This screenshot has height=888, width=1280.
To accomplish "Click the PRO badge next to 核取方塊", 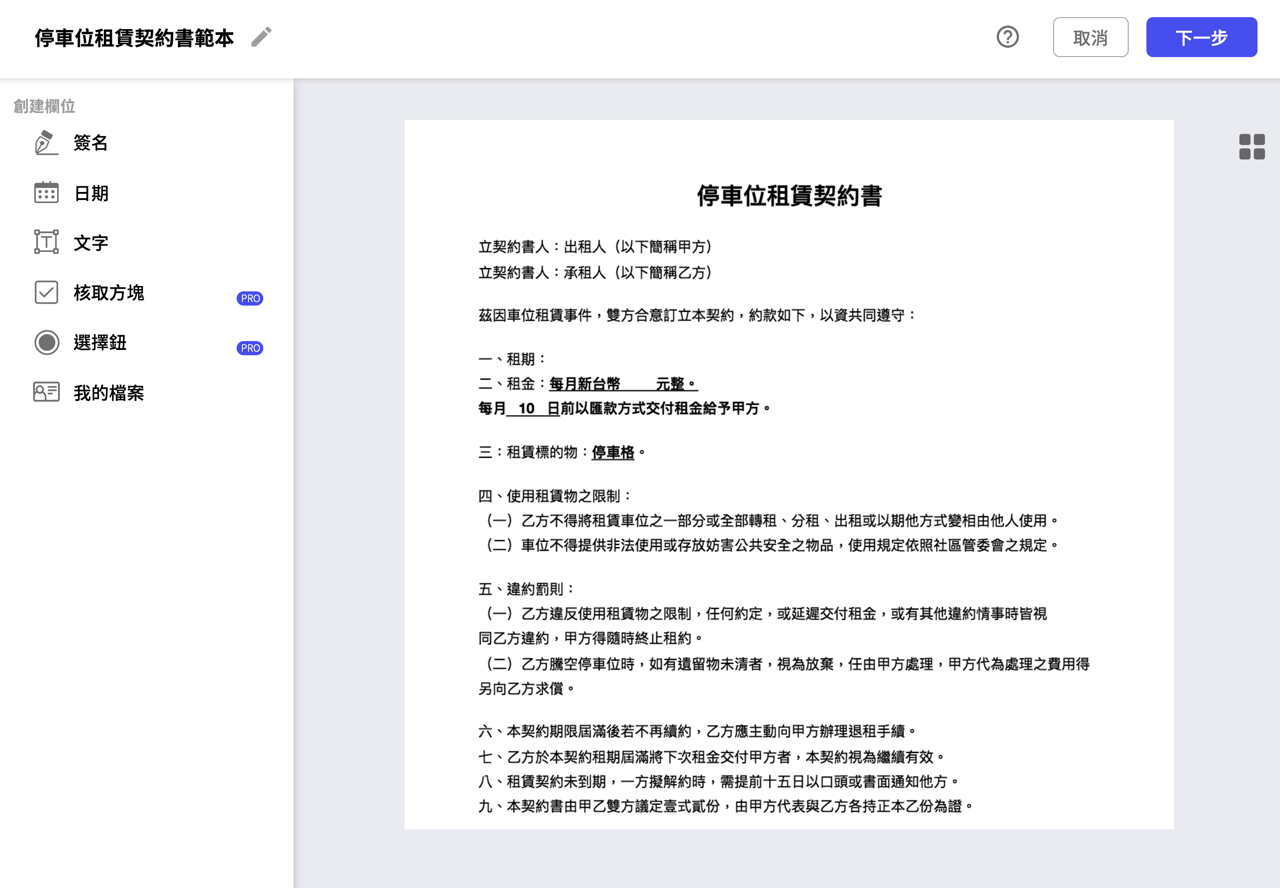I will (x=250, y=298).
